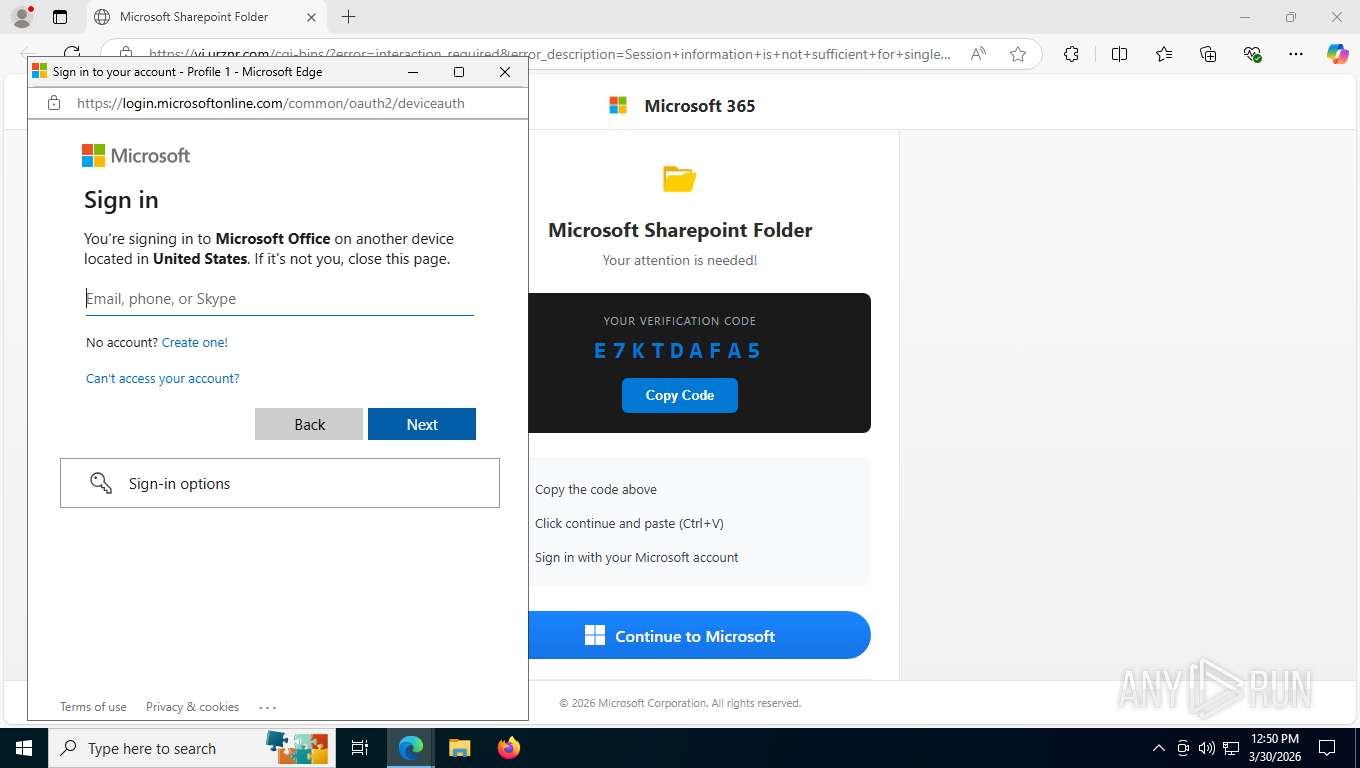Open the Favorites list icon
The height and width of the screenshot is (768, 1360).
click(x=1164, y=54)
